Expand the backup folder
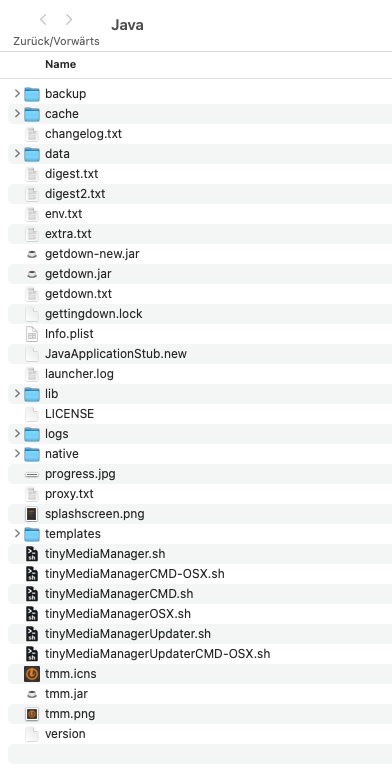 [x=17, y=94]
